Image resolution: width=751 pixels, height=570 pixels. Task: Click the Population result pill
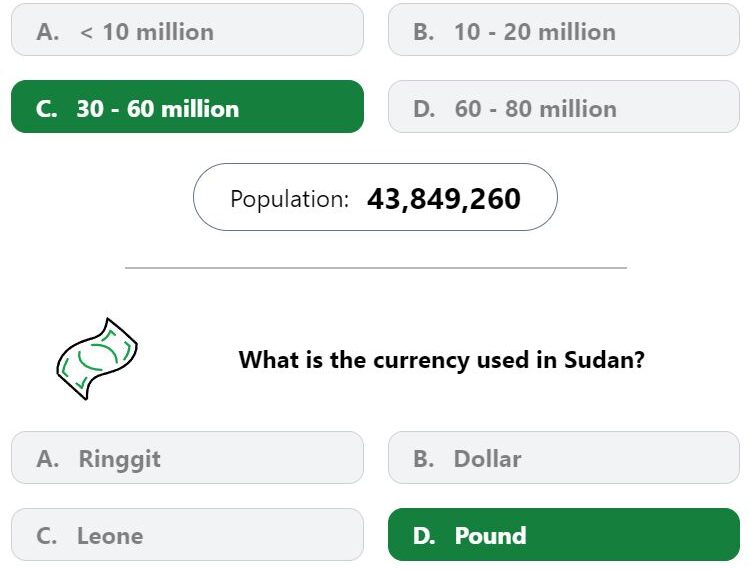pos(375,197)
